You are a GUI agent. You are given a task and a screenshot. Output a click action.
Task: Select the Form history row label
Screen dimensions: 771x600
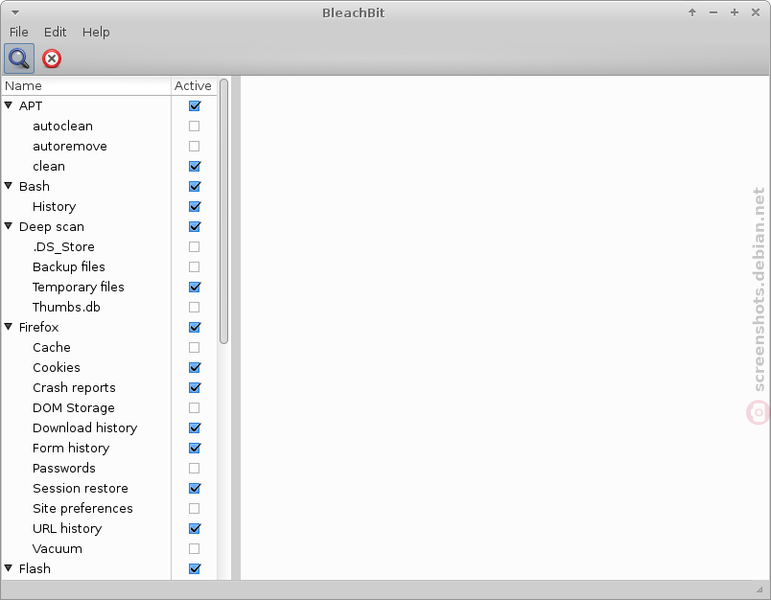pos(71,449)
